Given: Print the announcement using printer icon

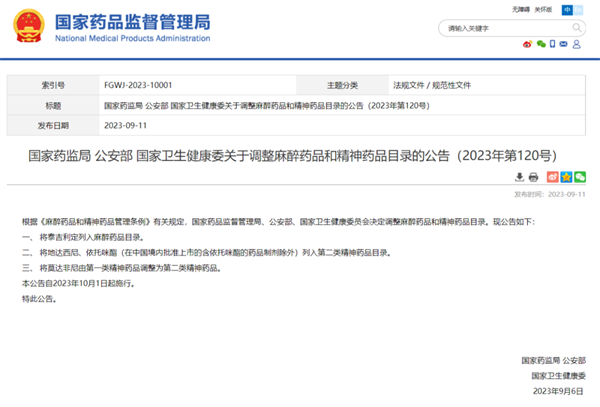Looking at the screenshot, I should (534, 177).
